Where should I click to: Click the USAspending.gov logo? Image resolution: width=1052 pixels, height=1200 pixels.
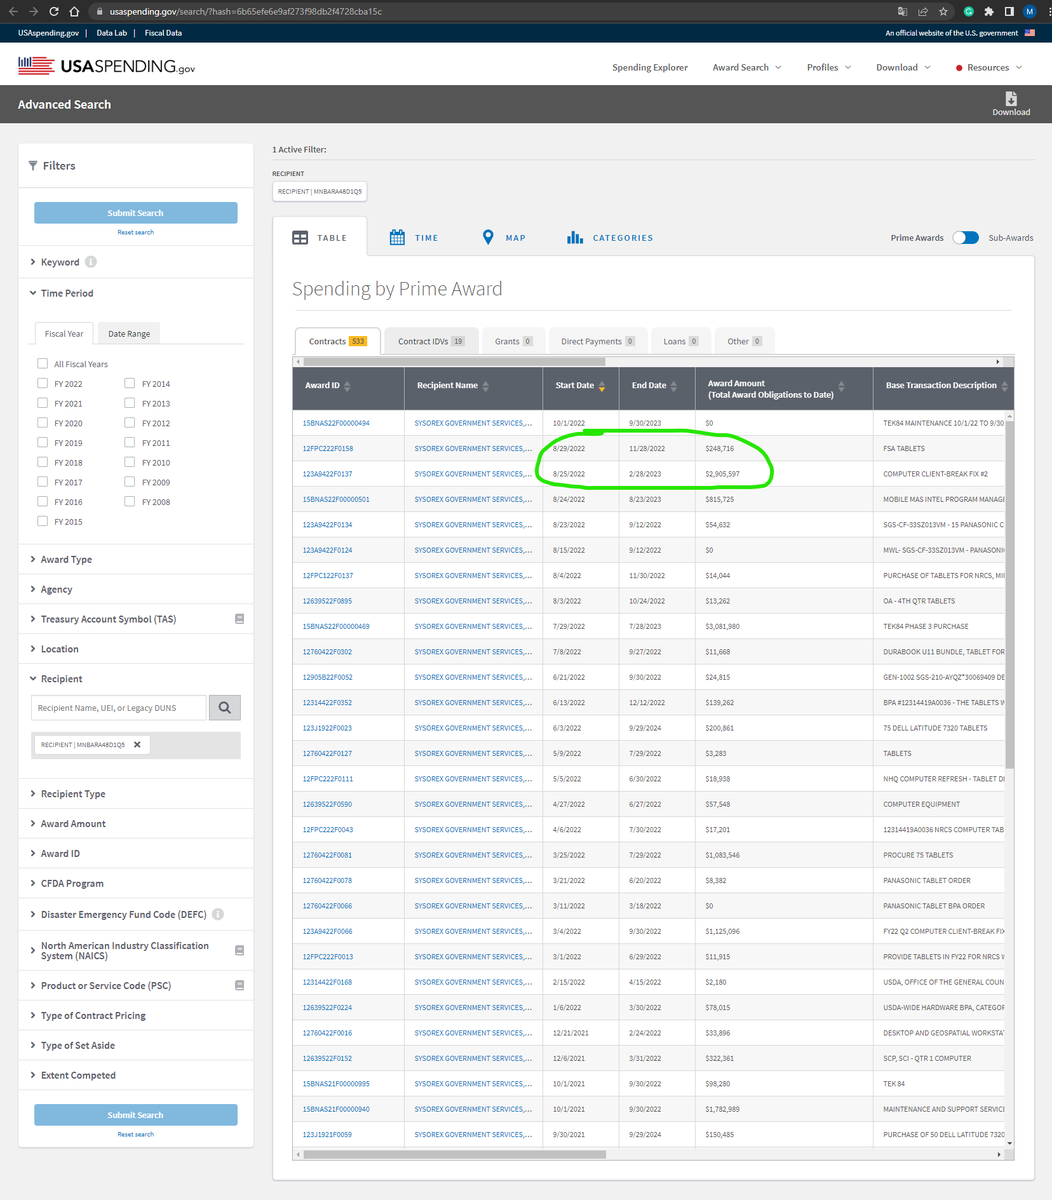pyautogui.click(x=107, y=67)
